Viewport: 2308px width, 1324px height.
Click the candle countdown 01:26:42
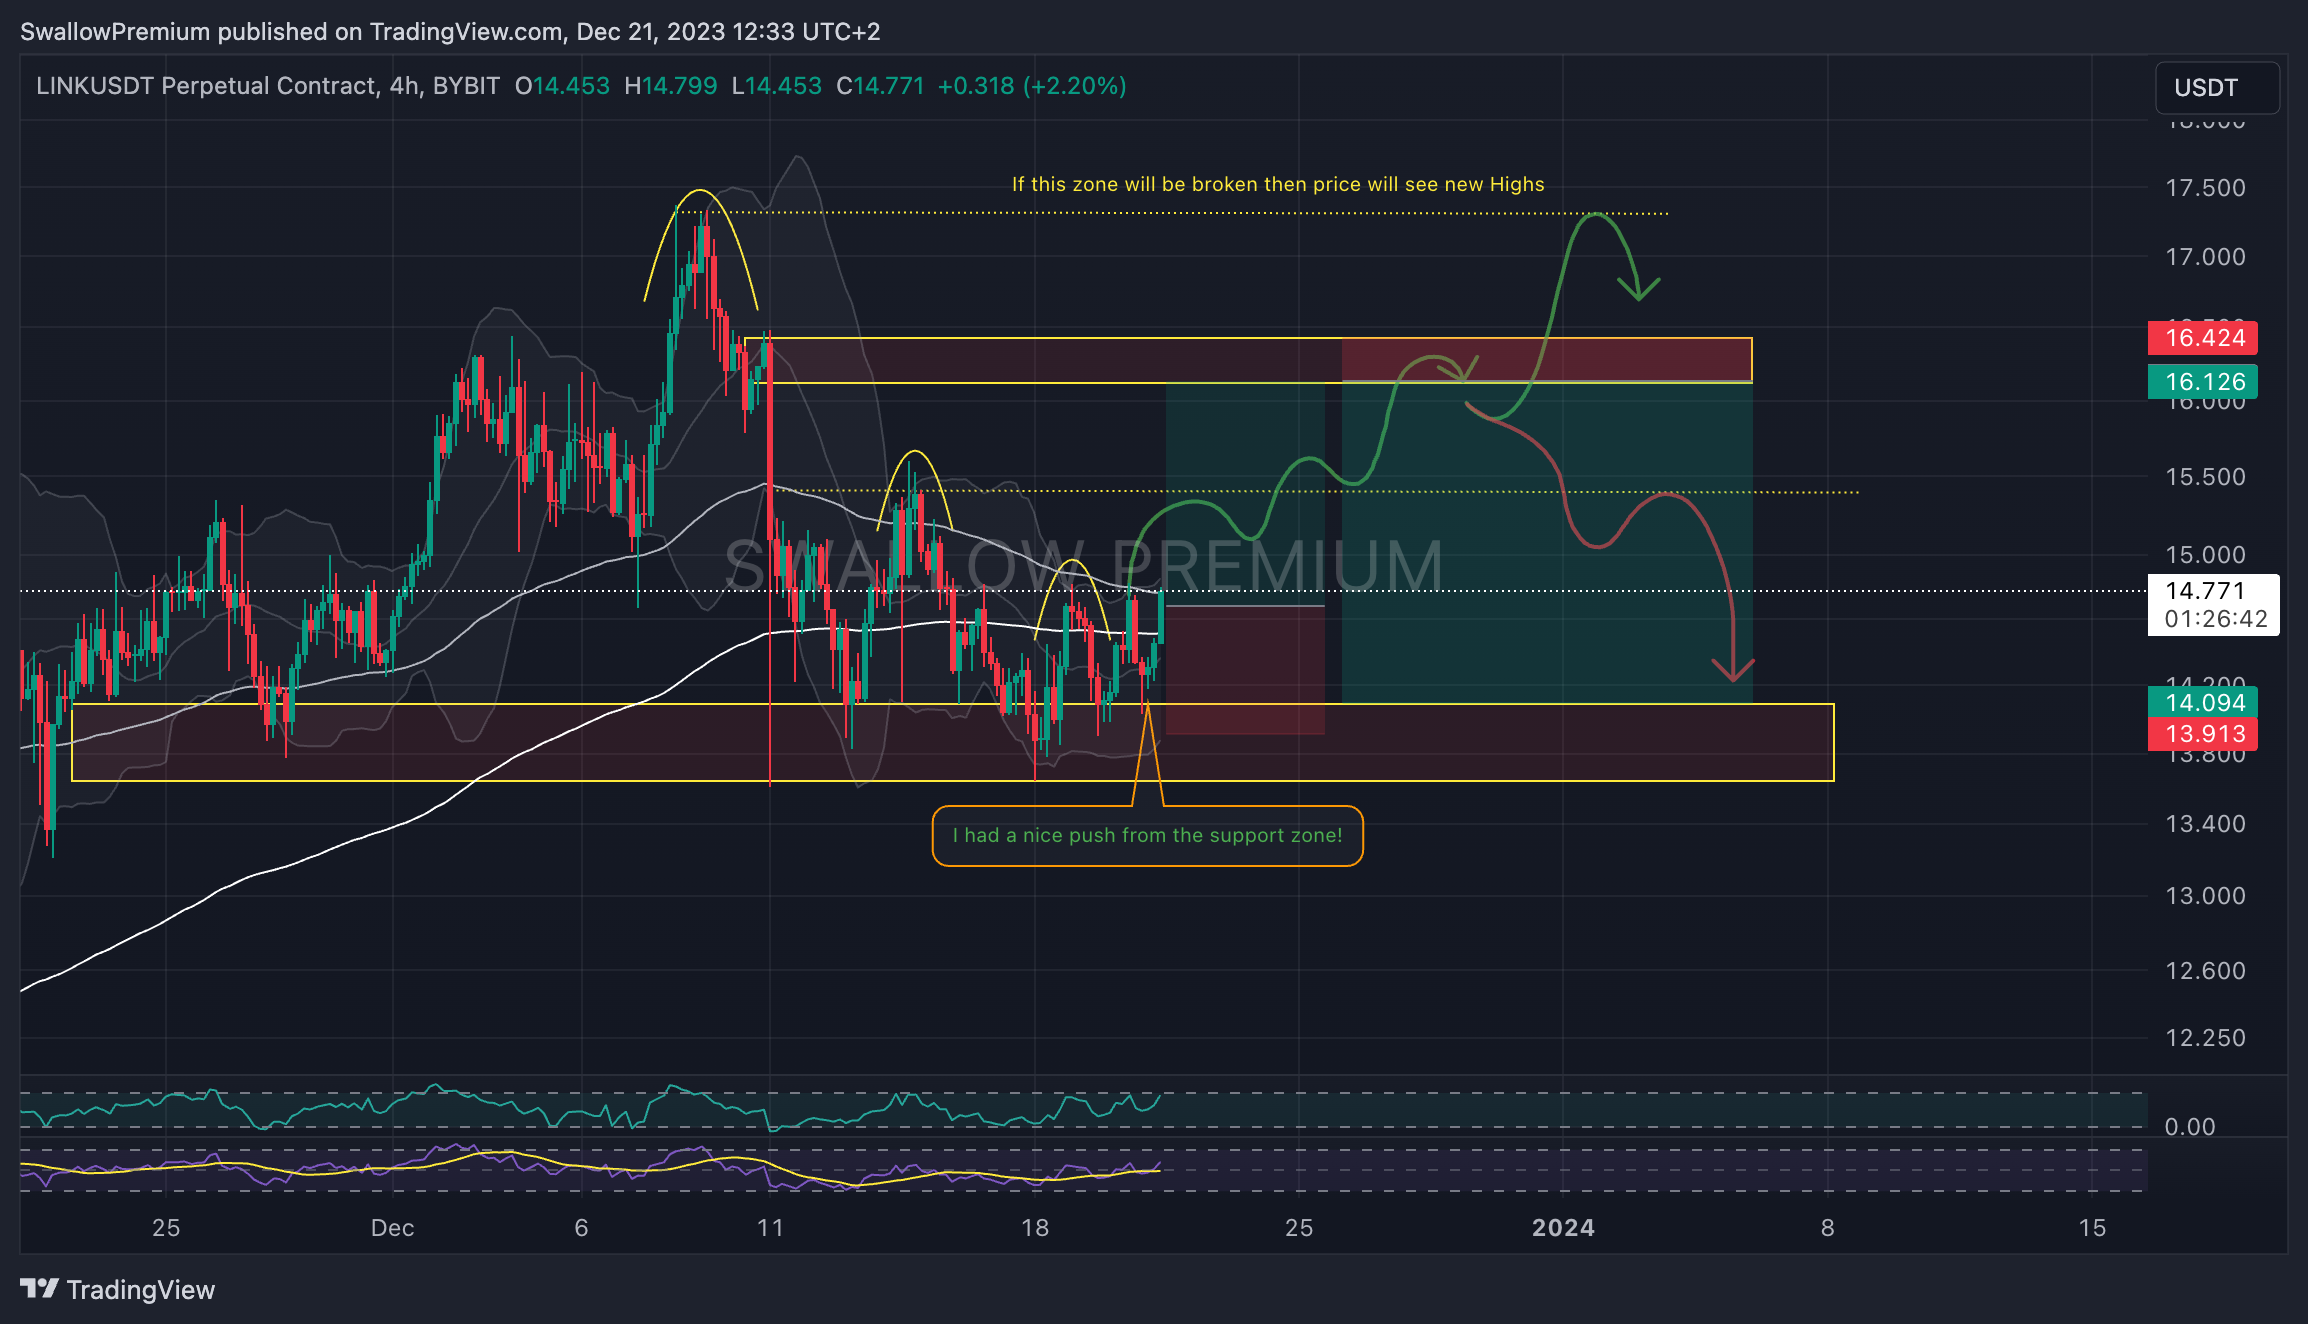[x=2215, y=619]
